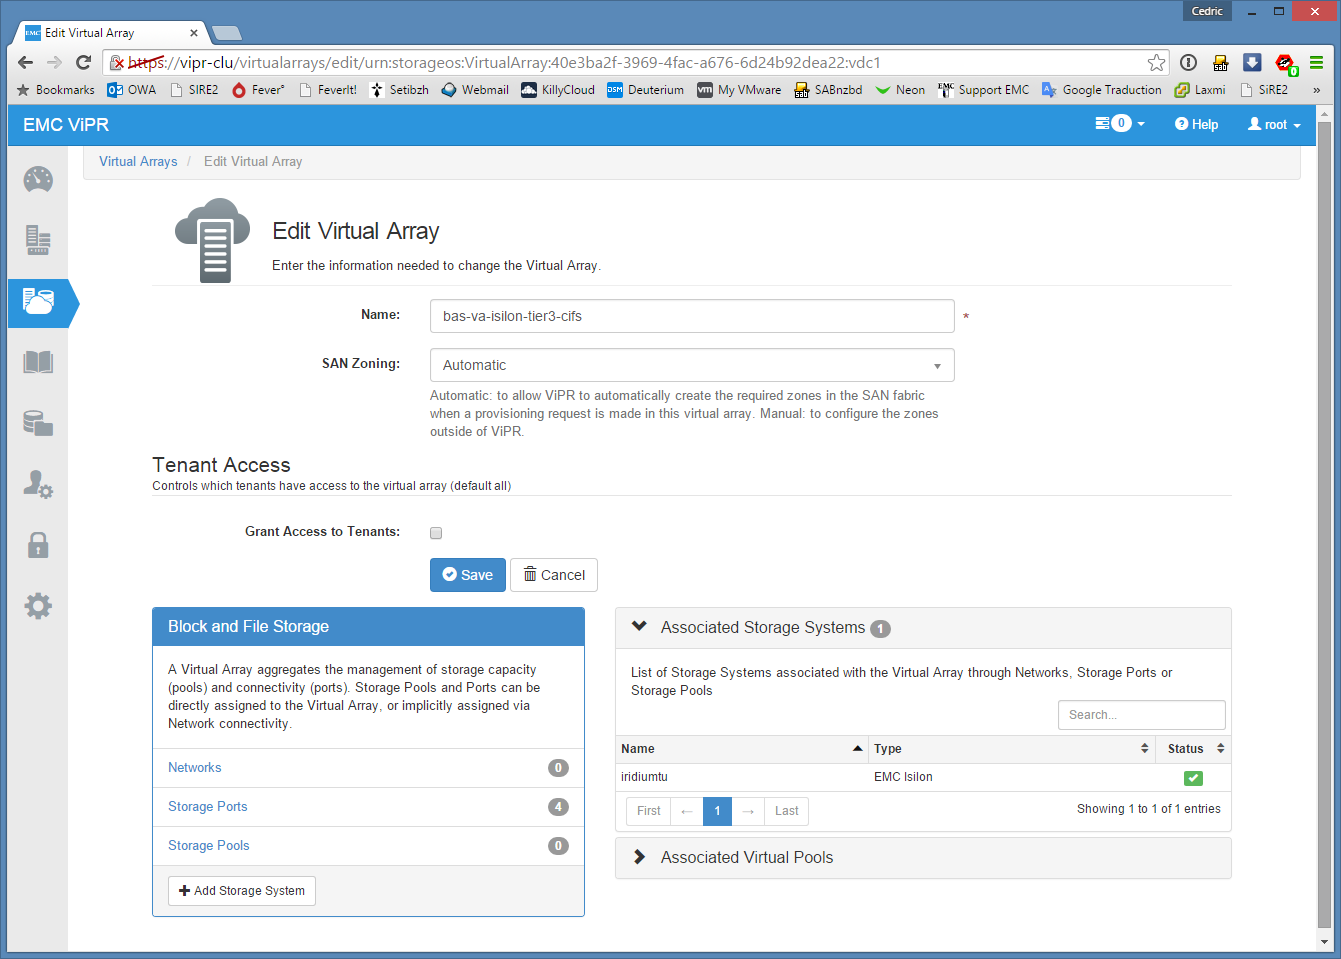
Task: Close the Edit Virtual Array tab
Action: pos(194,33)
